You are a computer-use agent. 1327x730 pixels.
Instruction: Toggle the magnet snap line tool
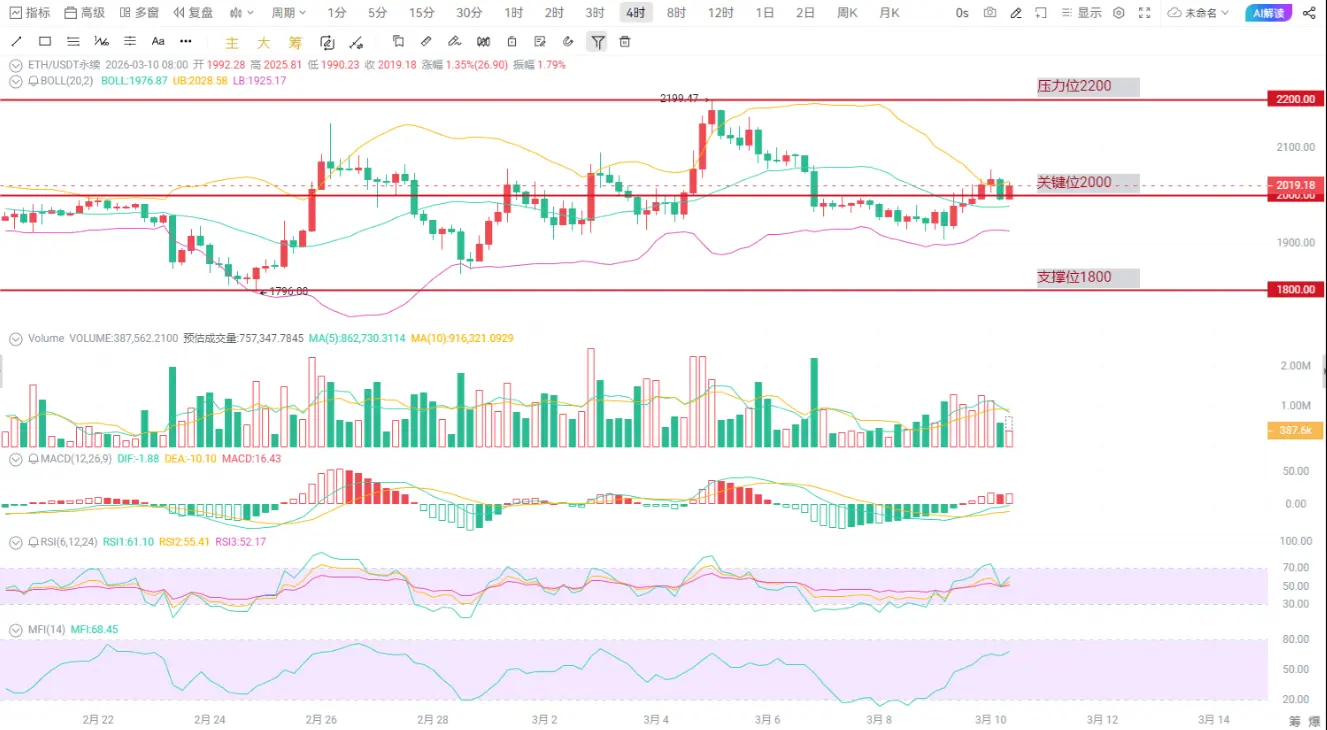pyautogui.click(x=358, y=42)
